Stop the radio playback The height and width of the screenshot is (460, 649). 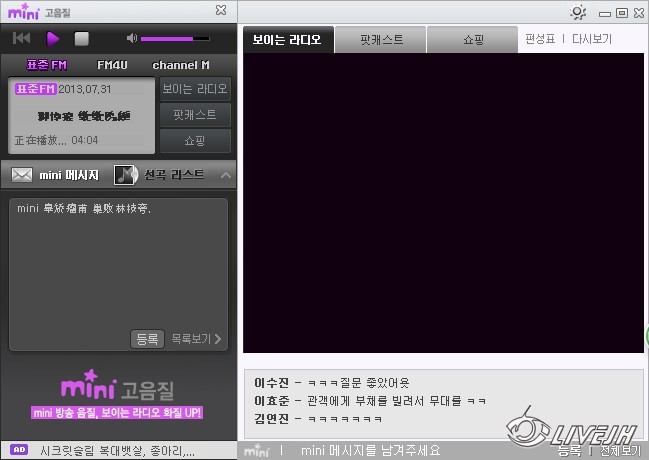pos(82,39)
